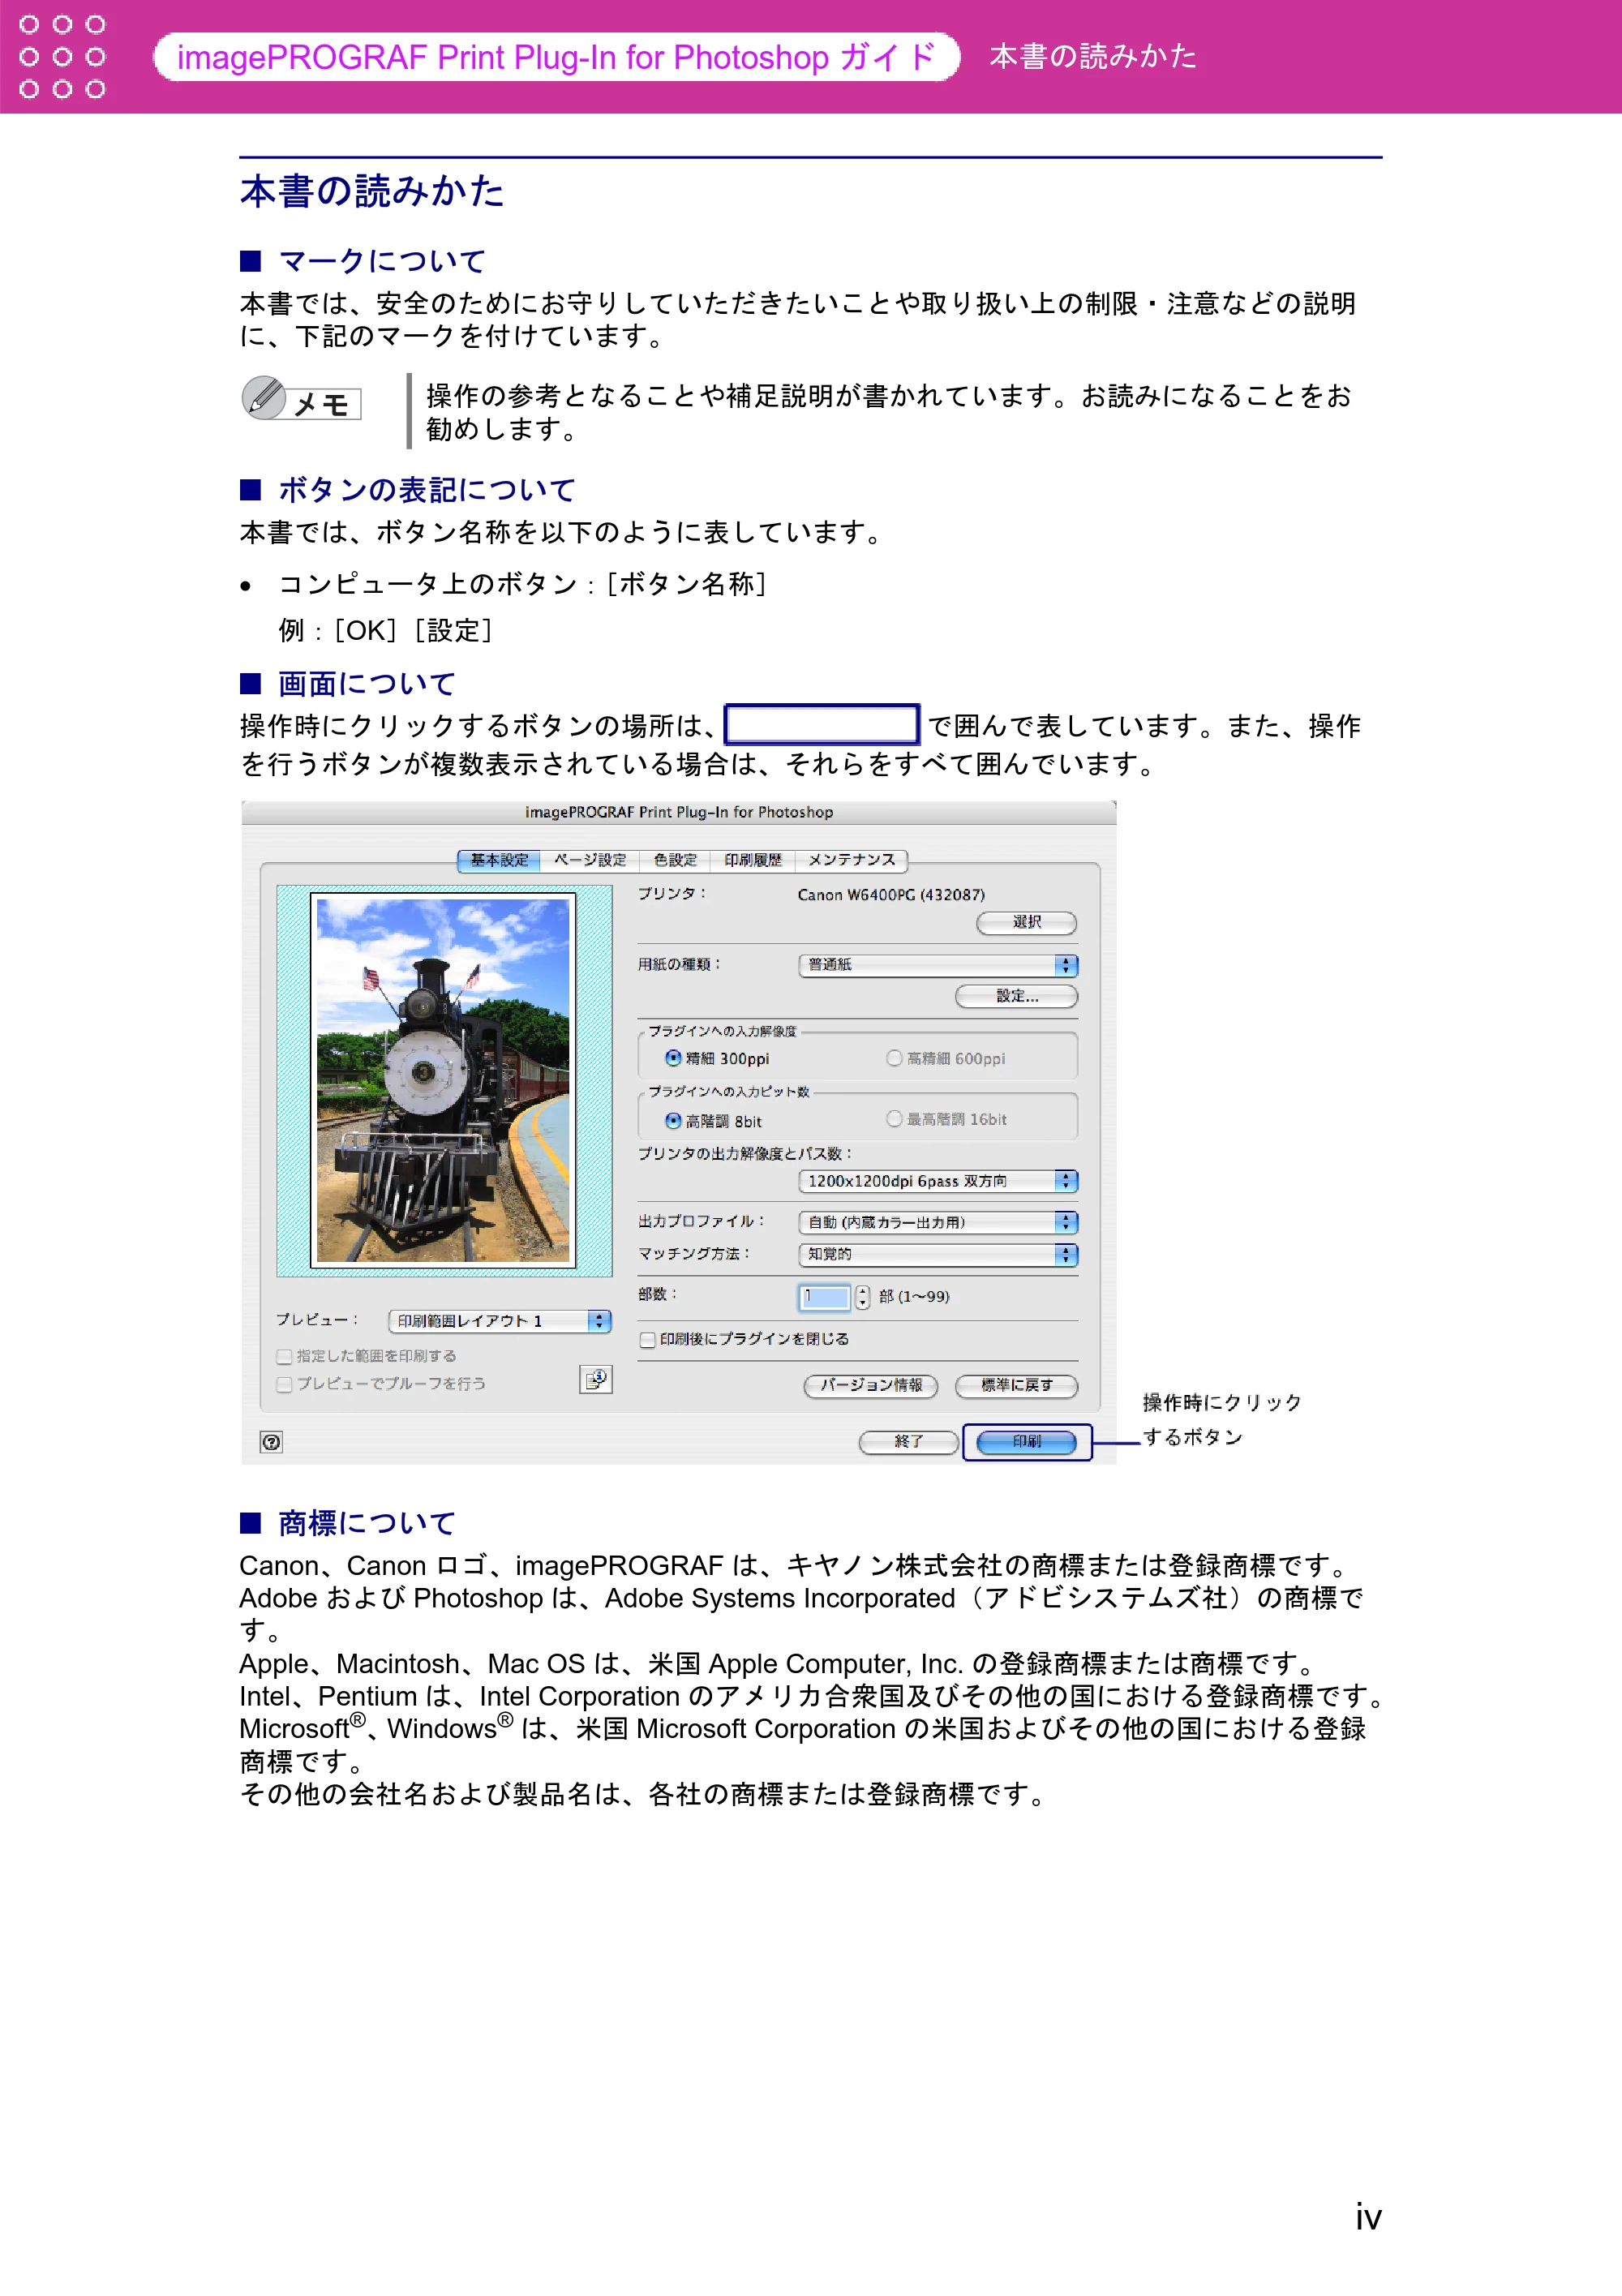
Task: Switch to the ページ設定 tab
Action: pos(590,860)
